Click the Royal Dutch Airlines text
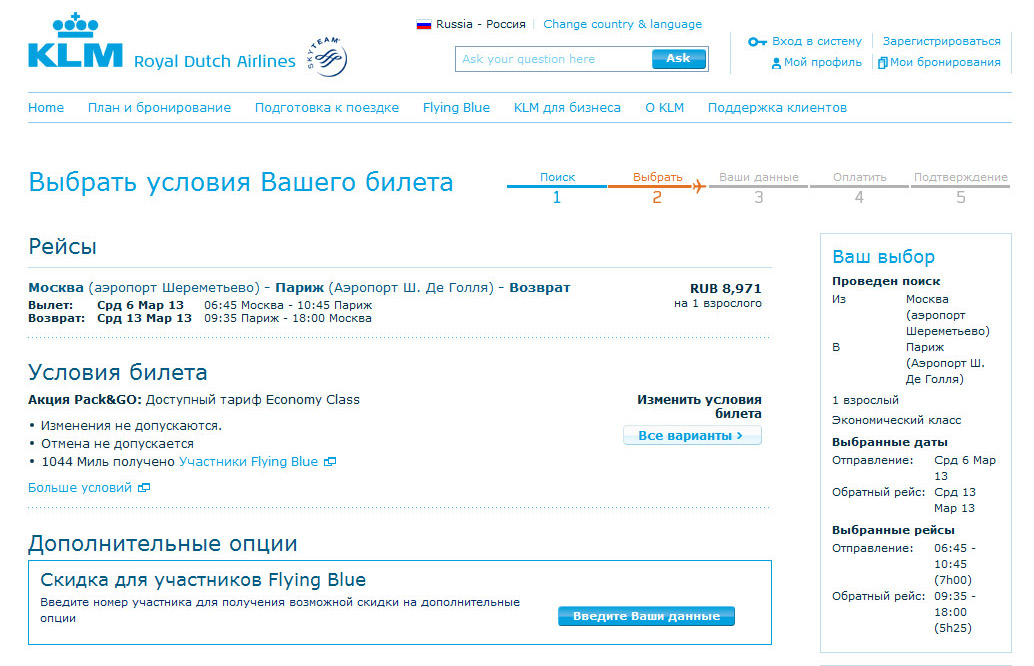Image resolution: width=1034 pixels, height=666 pixels. click(x=215, y=61)
